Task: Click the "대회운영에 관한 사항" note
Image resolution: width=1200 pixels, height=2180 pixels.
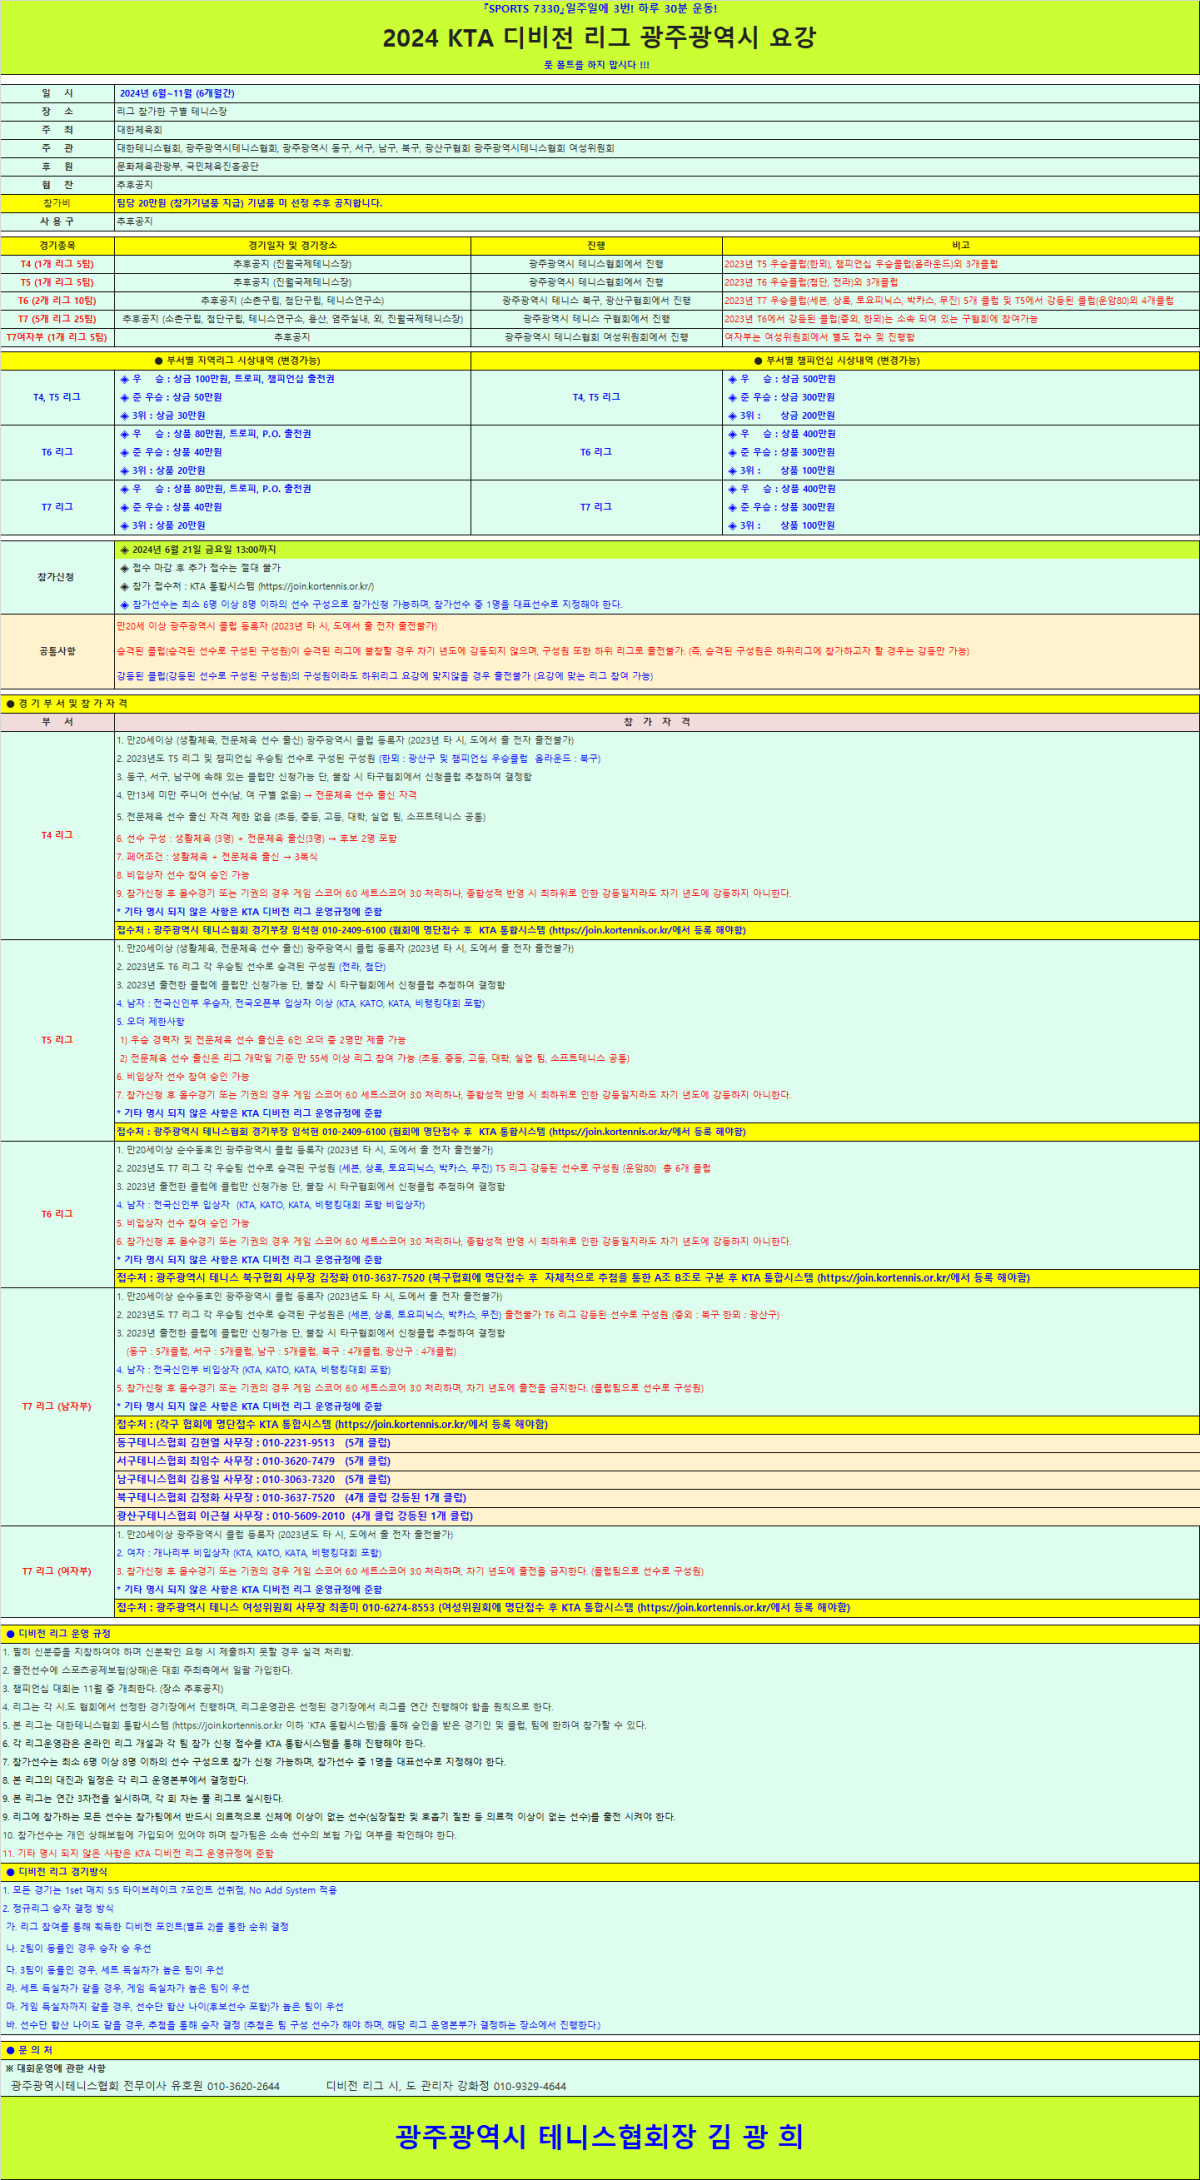Action: [x=55, y=2068]
